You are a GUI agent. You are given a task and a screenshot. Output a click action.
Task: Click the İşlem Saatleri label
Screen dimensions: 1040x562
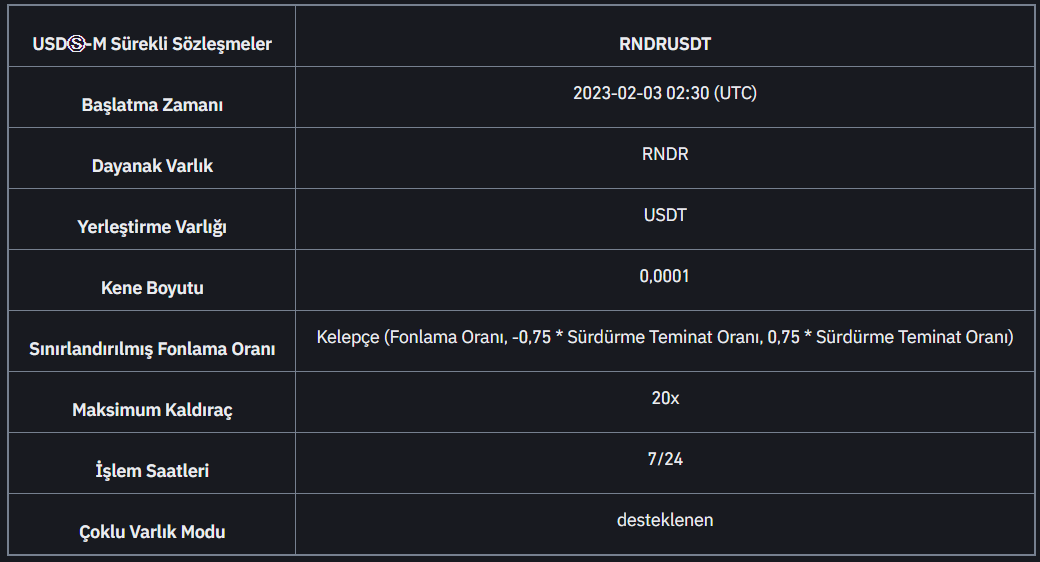(x=152, y=470)
